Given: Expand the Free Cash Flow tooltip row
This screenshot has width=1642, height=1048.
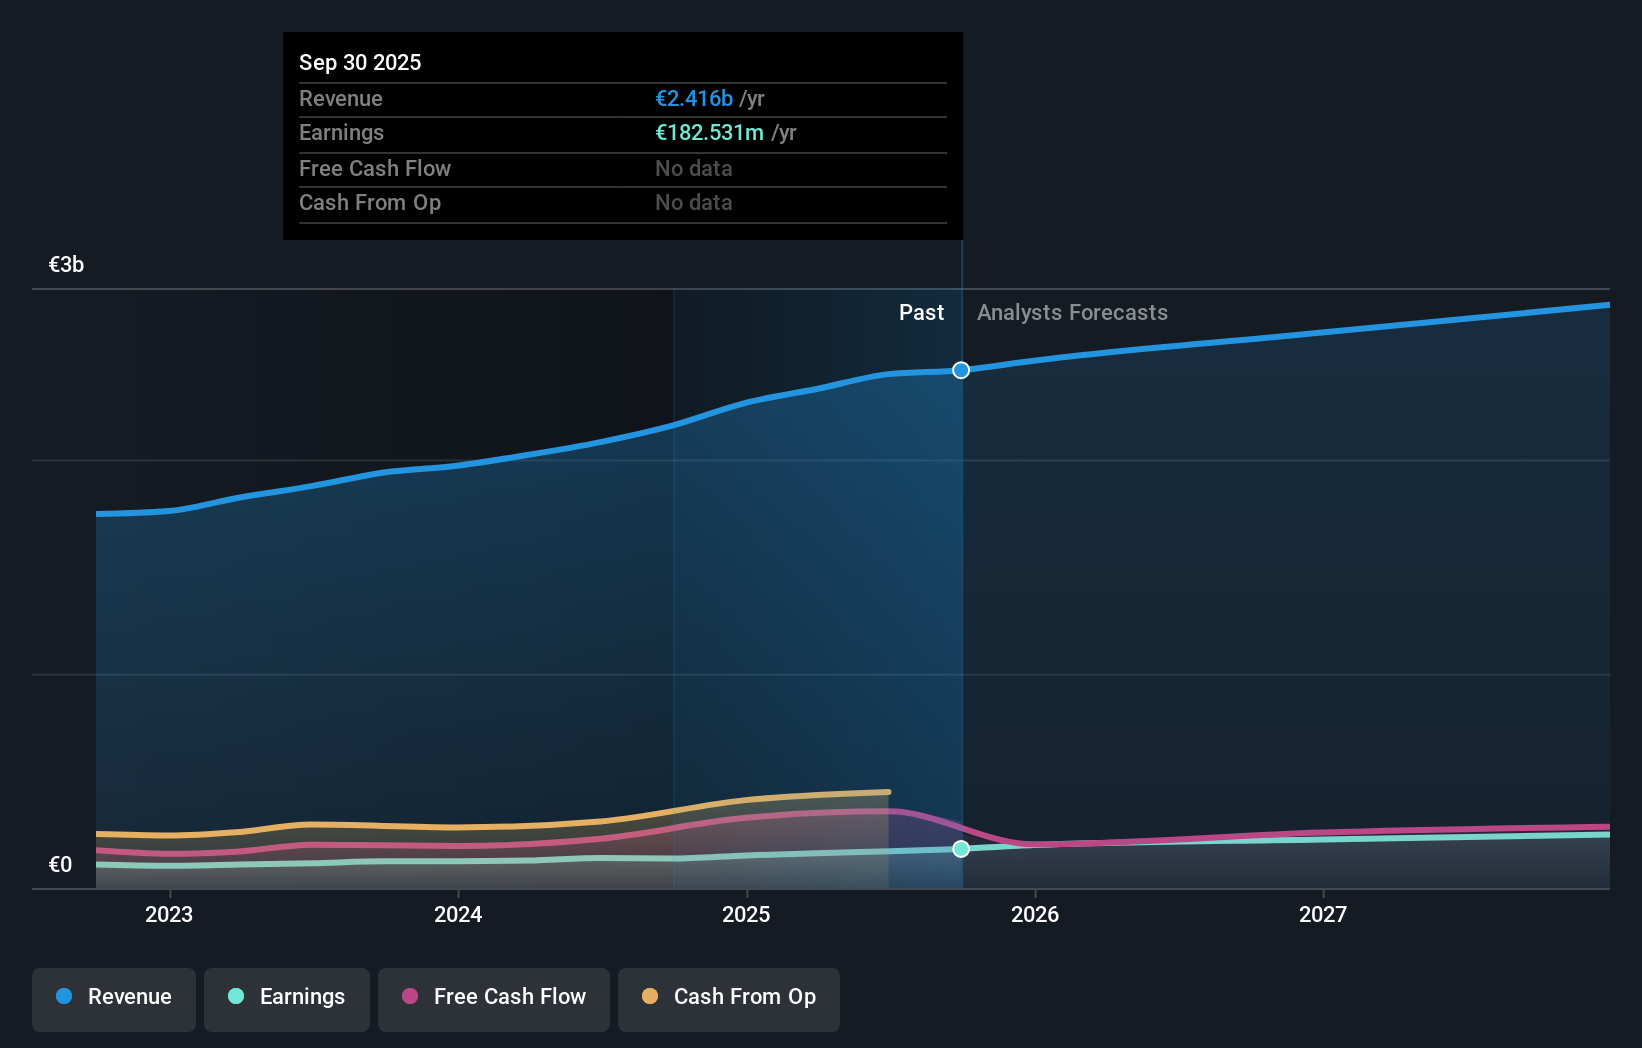Looking at the screenshot, I should [622, 168].
